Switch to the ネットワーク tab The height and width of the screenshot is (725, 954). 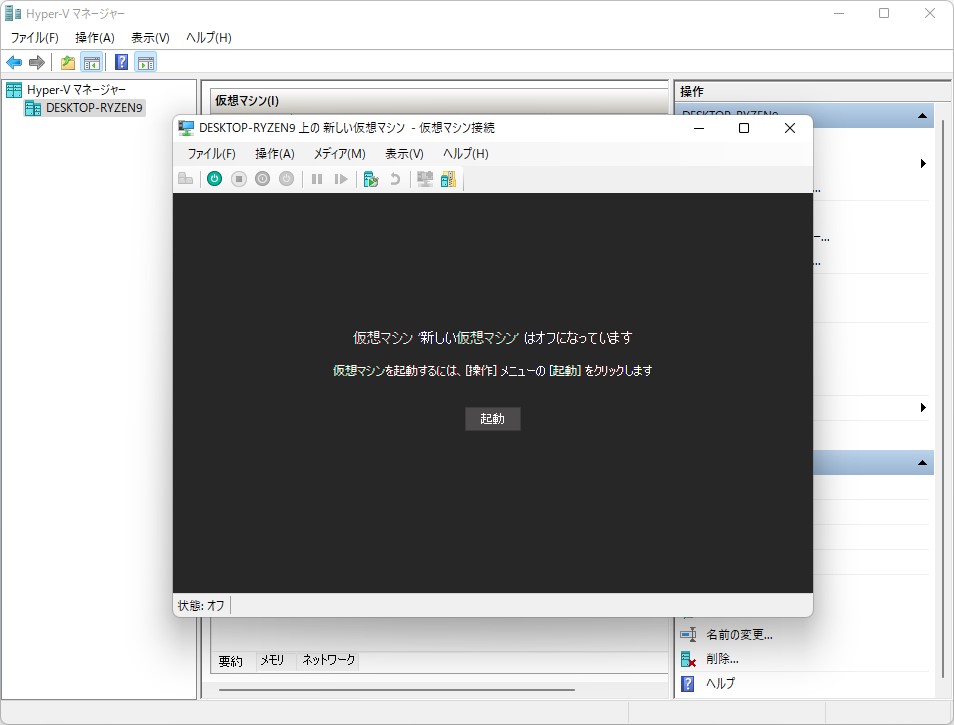tap(329, 661)
